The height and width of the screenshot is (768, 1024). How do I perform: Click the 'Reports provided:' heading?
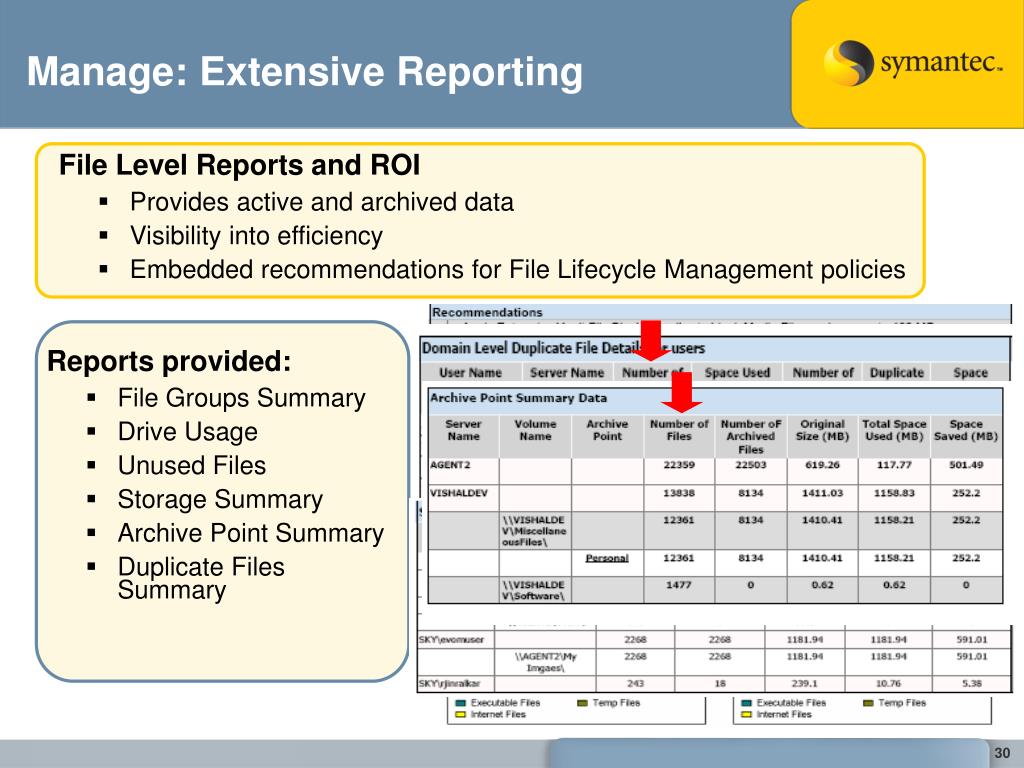coord(169,361)
